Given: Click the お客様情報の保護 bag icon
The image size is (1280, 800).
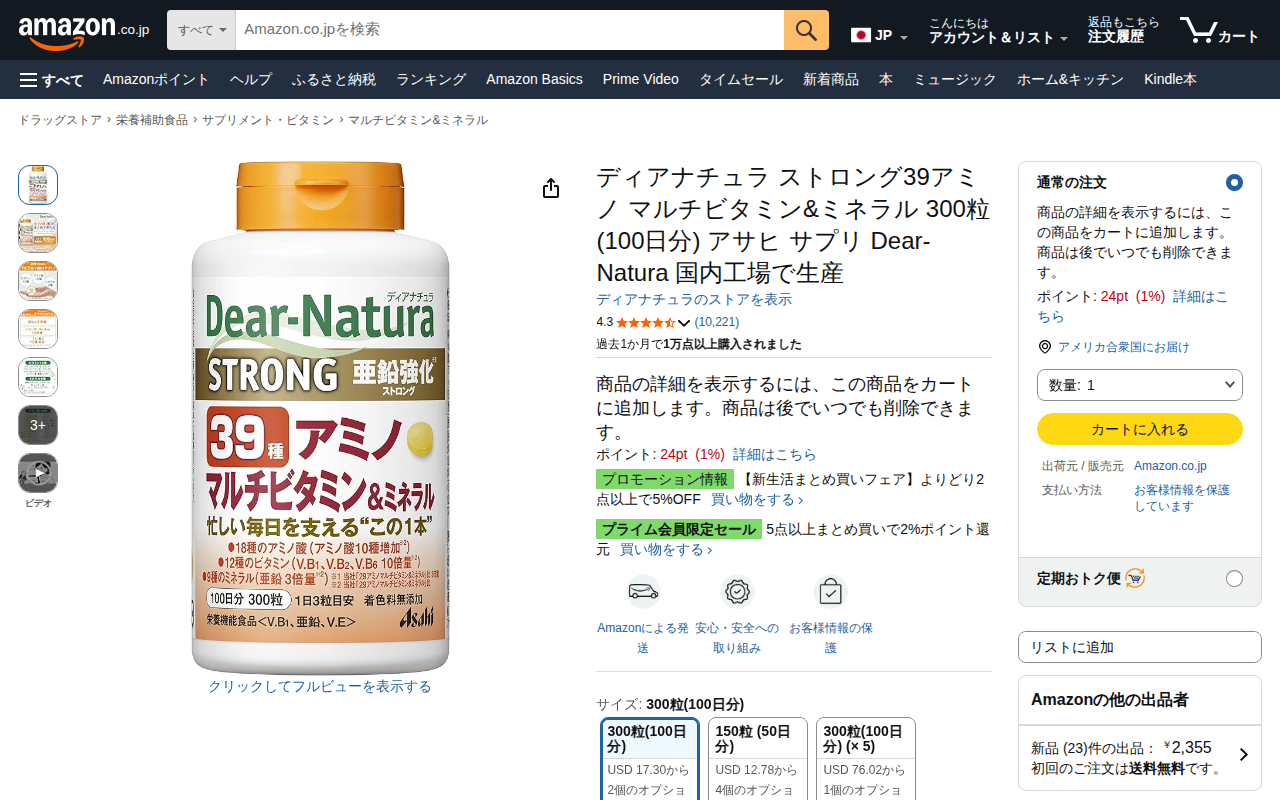Looking at the screenshot, I should click(x=830, y=592).
